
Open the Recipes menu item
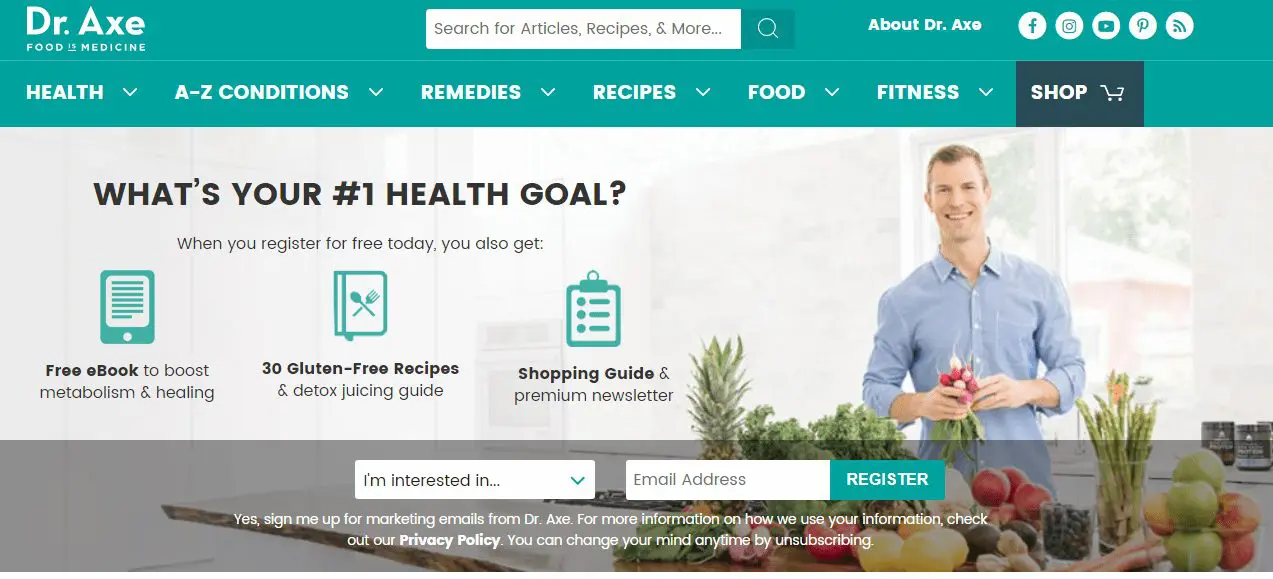635,92
